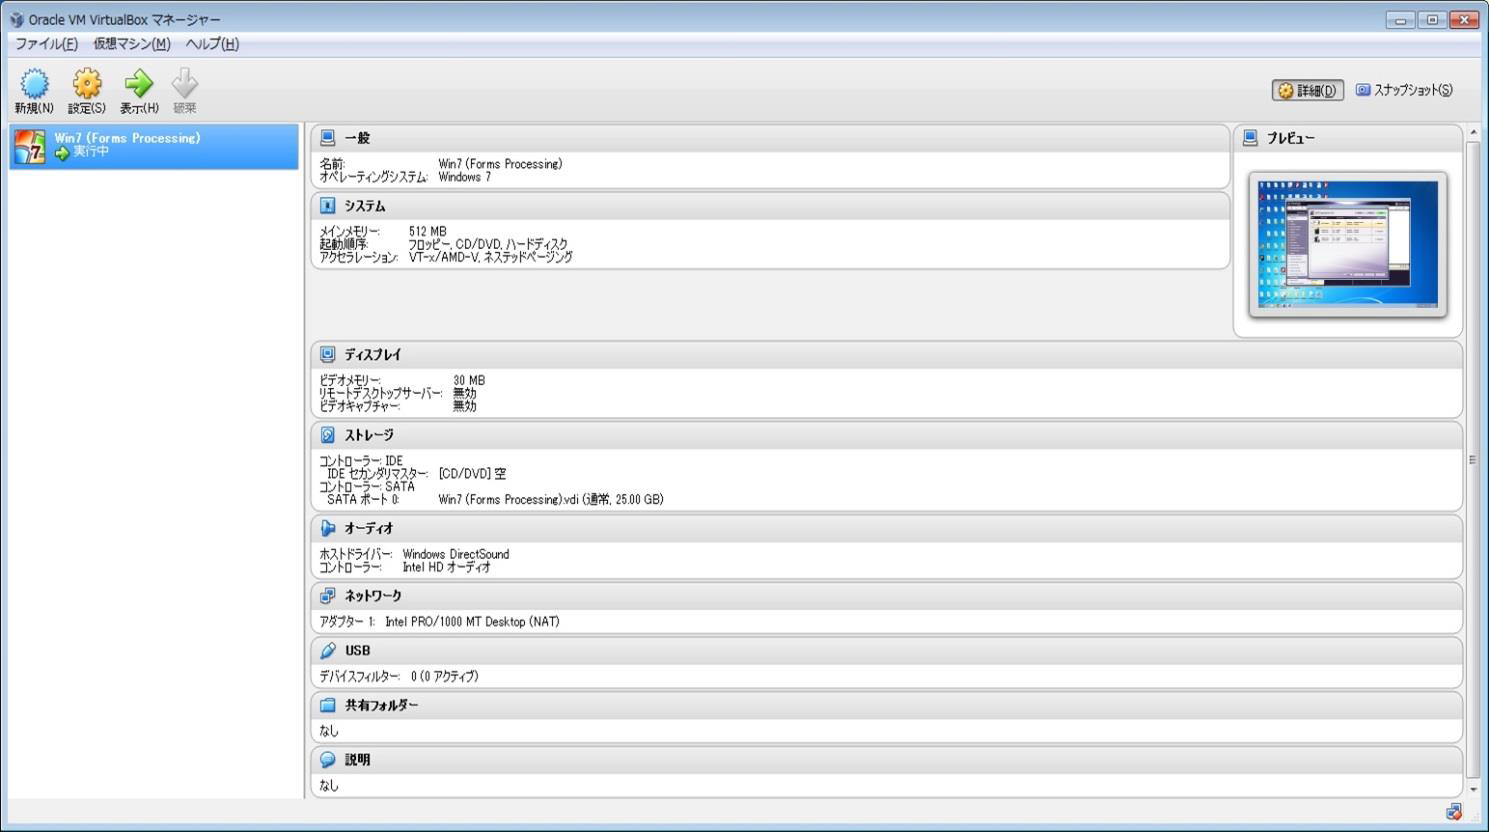Image resolution: width=1489 pixels, height=832 pixels.
Task: Select the Win7 (Forms Processing) VM icon
Action: [29, 146]
